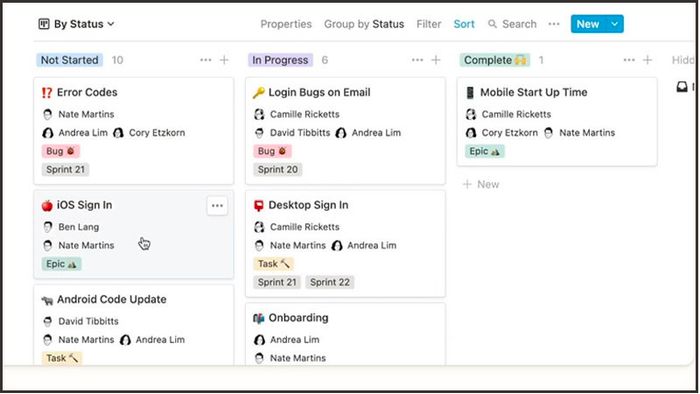Viewport: 700px width, 394px height.
Task: Add a card to the In Progress column
Action: (x=436, y=60)
